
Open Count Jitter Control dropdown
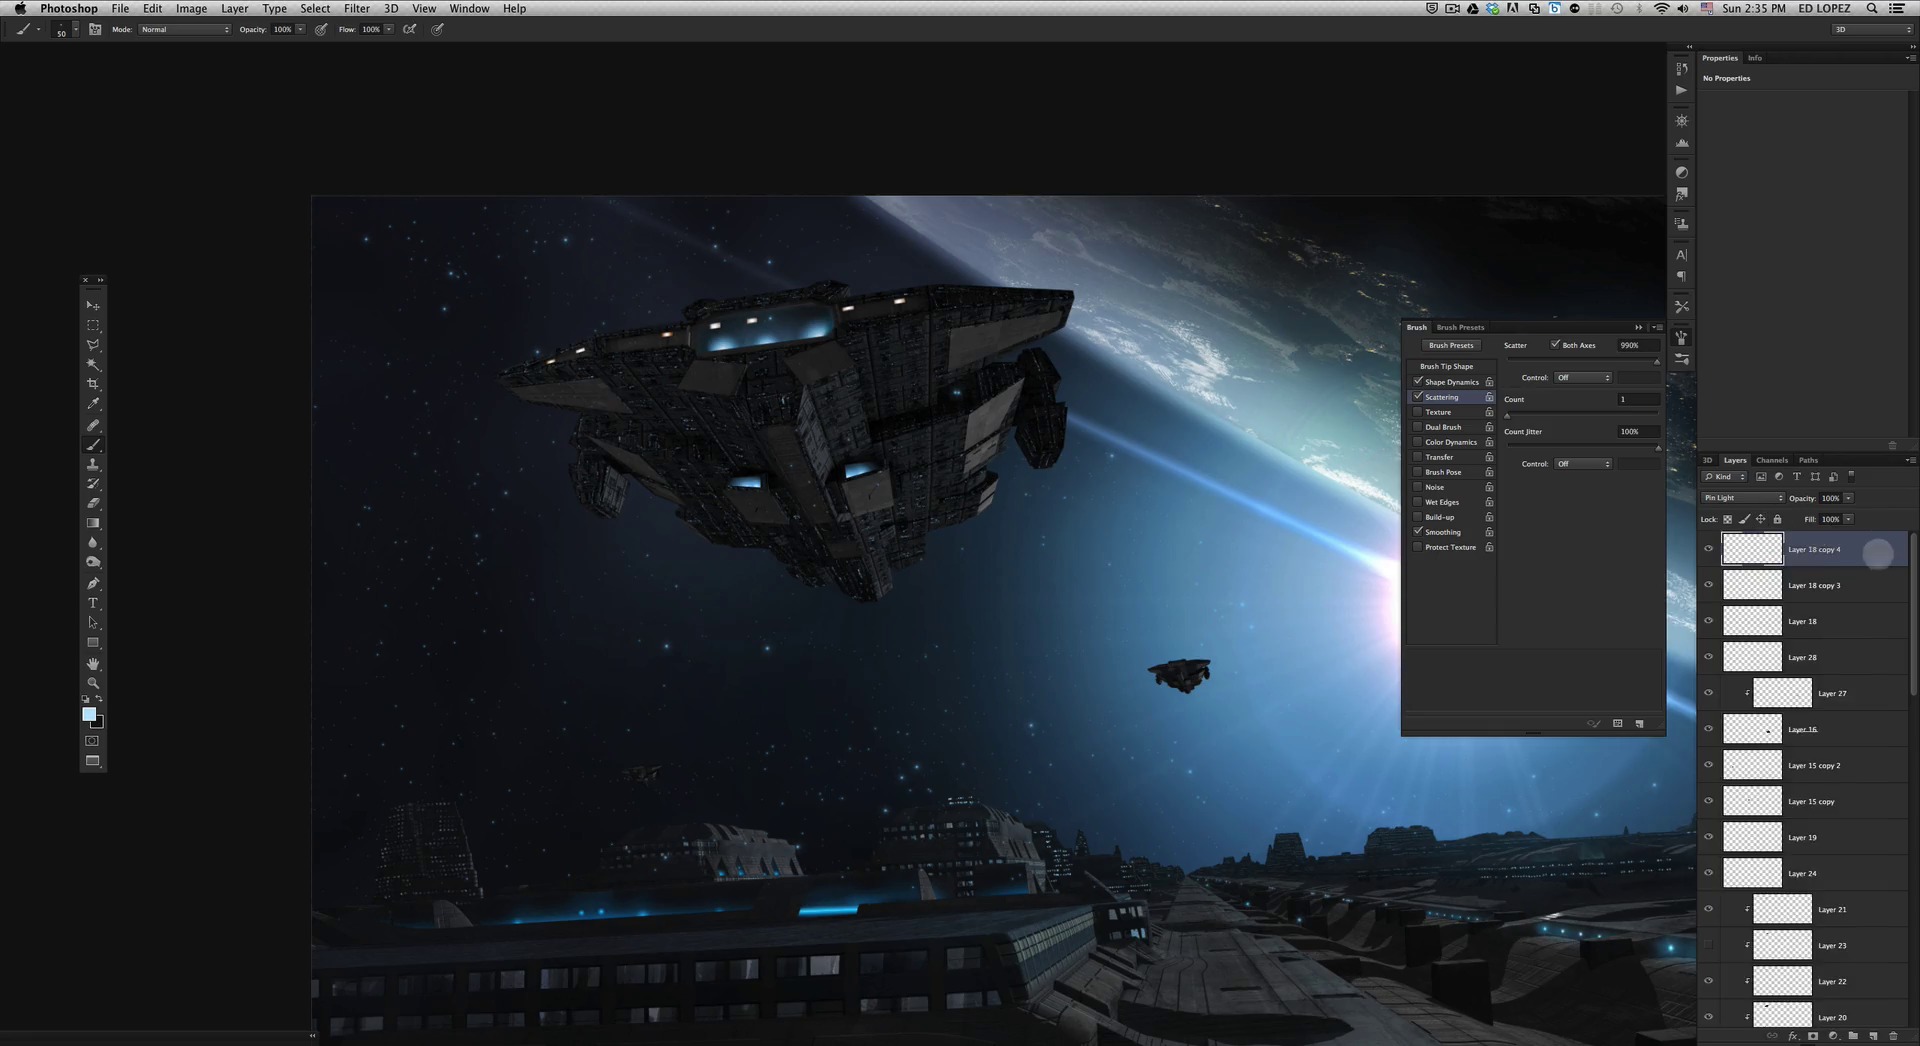click(x=1583, y=464)
